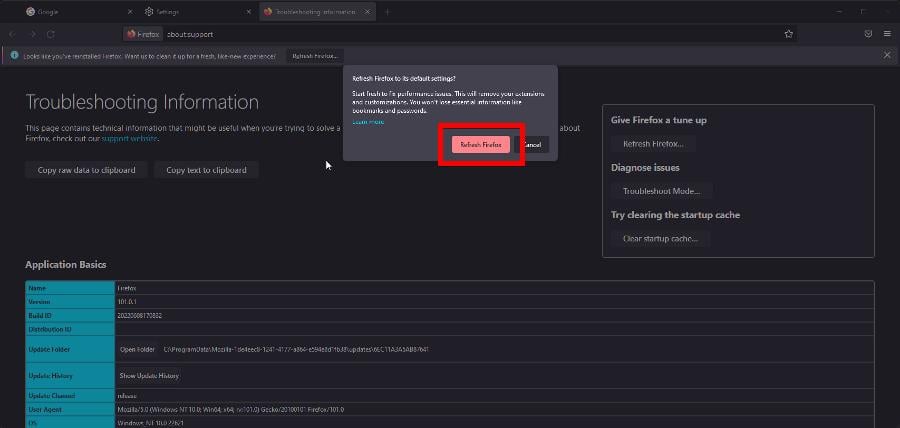Click the User Agent string text
The image size is (900, 428).
point(231,410)
